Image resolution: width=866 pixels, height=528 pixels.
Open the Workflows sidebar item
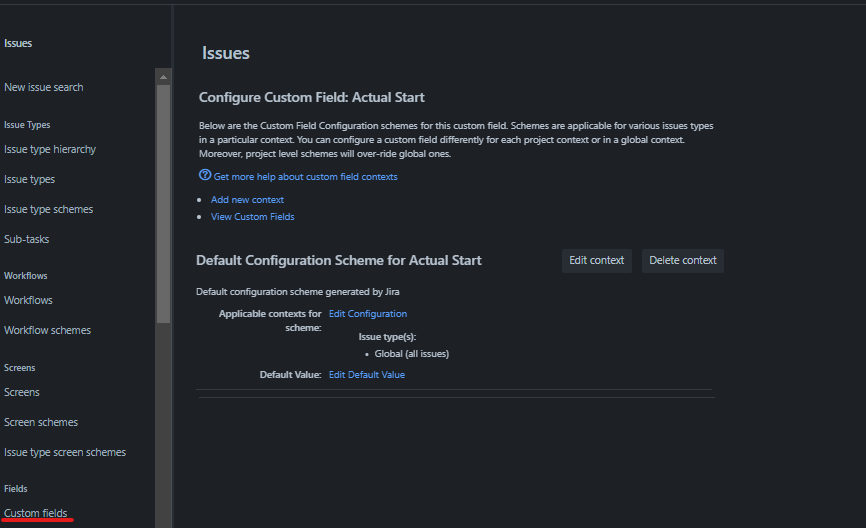click(x=29, y=301)
